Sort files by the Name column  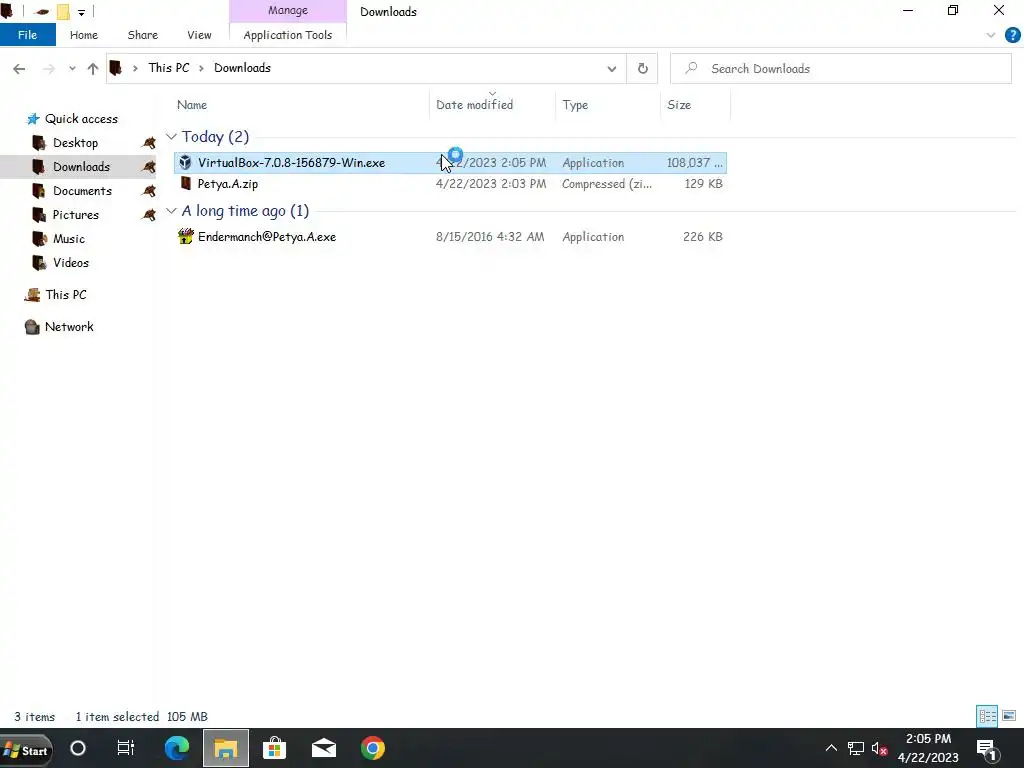(x=191, y=104)
